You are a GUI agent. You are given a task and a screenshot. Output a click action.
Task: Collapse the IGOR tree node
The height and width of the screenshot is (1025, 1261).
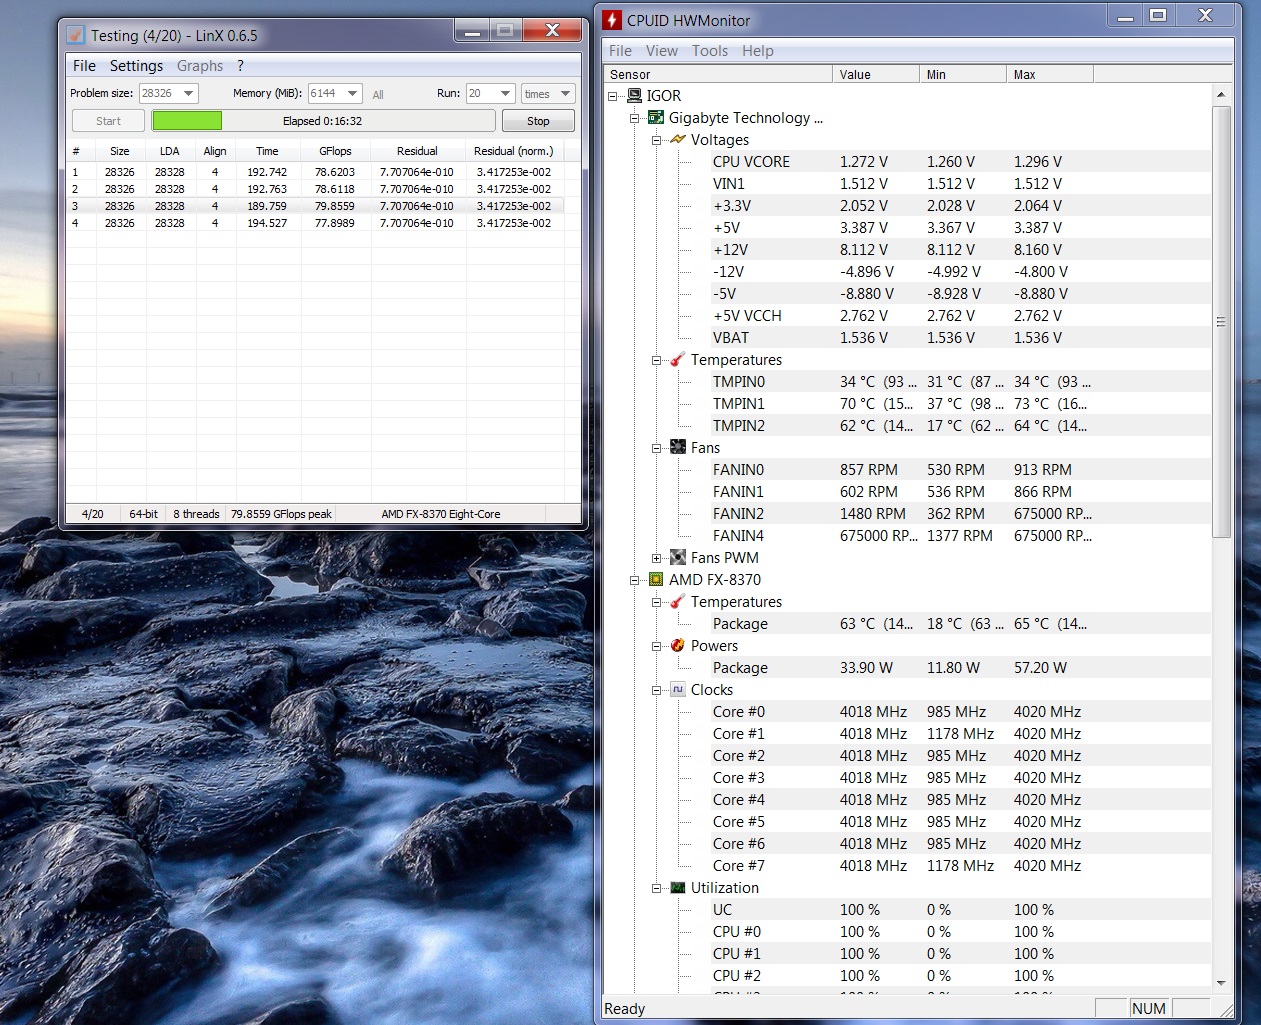click(613, 97)
